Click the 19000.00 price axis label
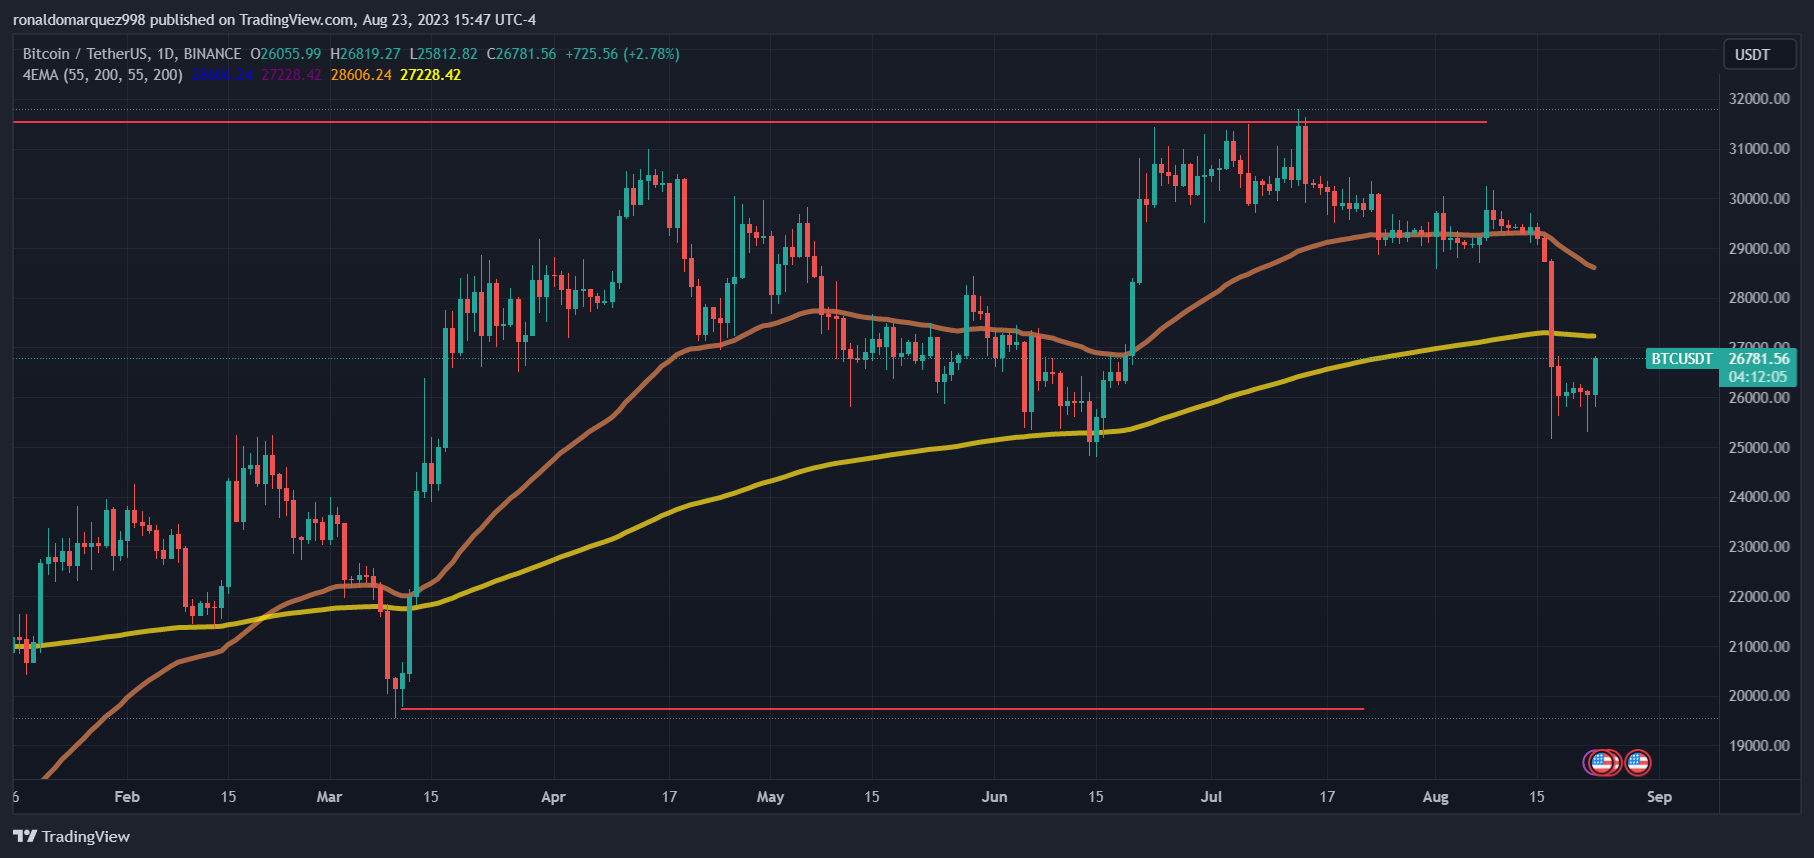This screenshot has height=858, width=1814. click(1759, 746)
